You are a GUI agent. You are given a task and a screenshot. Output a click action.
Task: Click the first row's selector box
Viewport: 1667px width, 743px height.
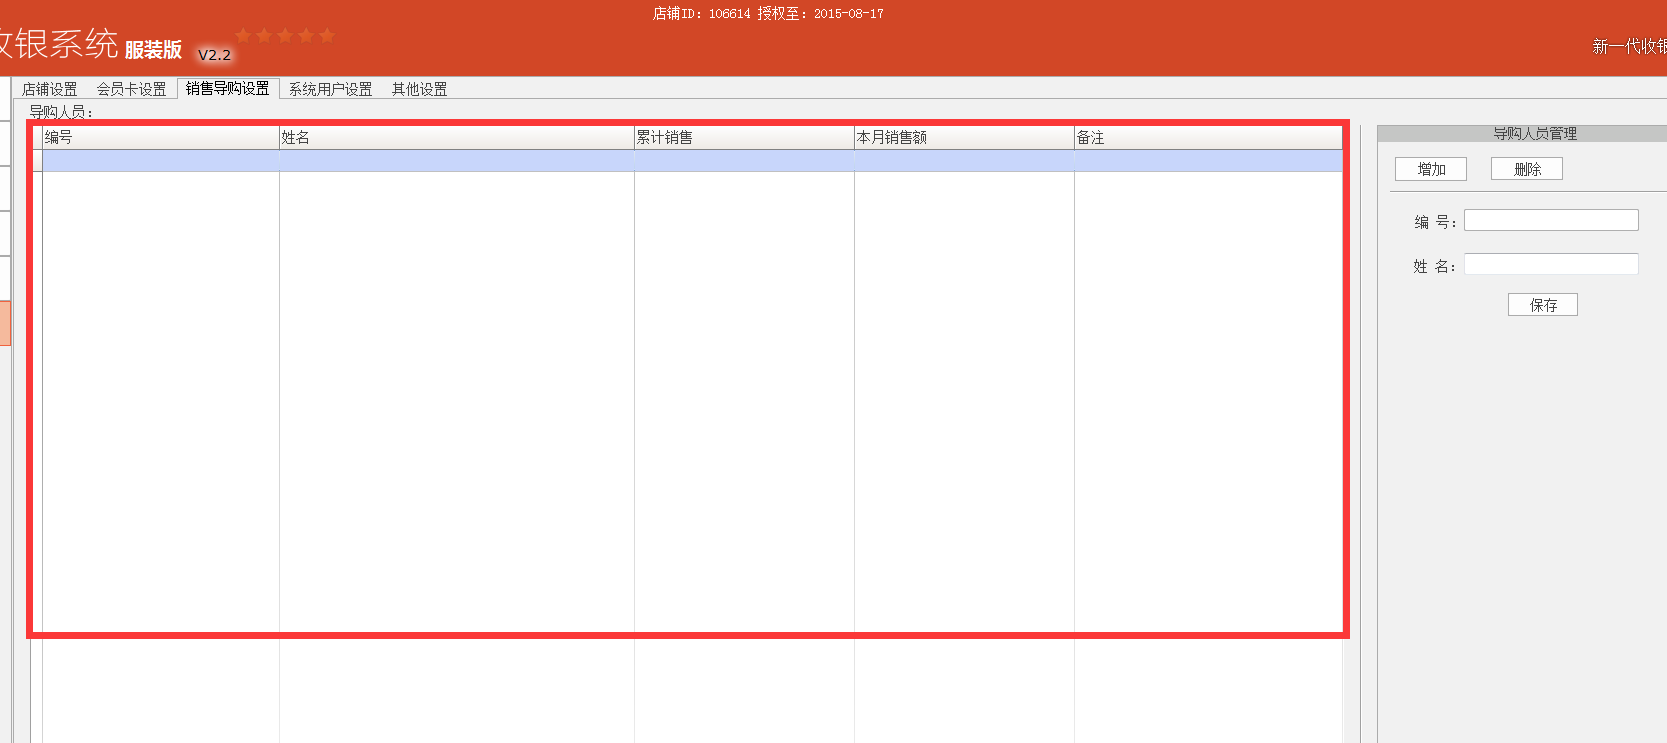pos(38,161)
